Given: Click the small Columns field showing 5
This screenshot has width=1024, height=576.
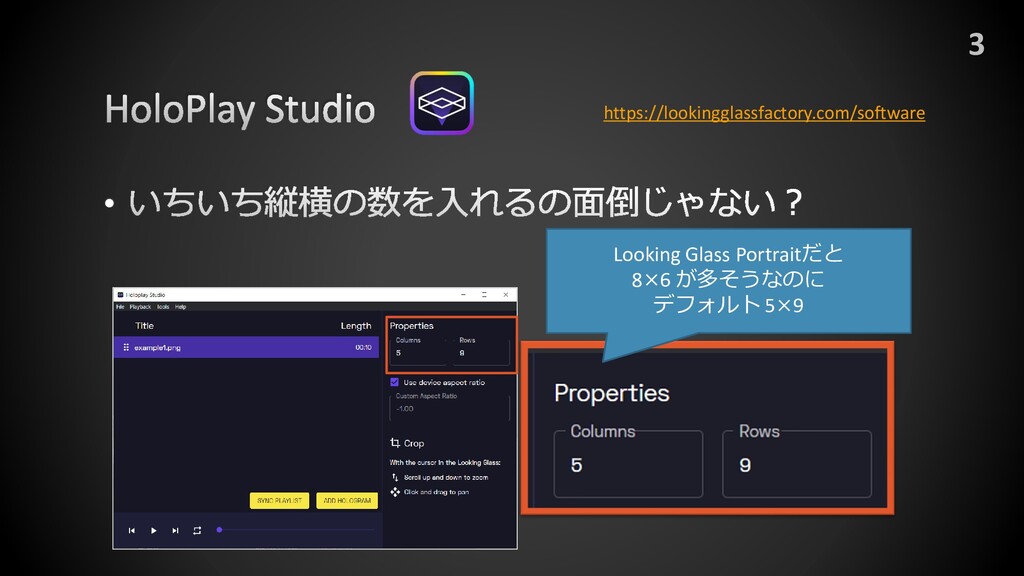Looking at the screenshot, I should [x=419, y=353].
